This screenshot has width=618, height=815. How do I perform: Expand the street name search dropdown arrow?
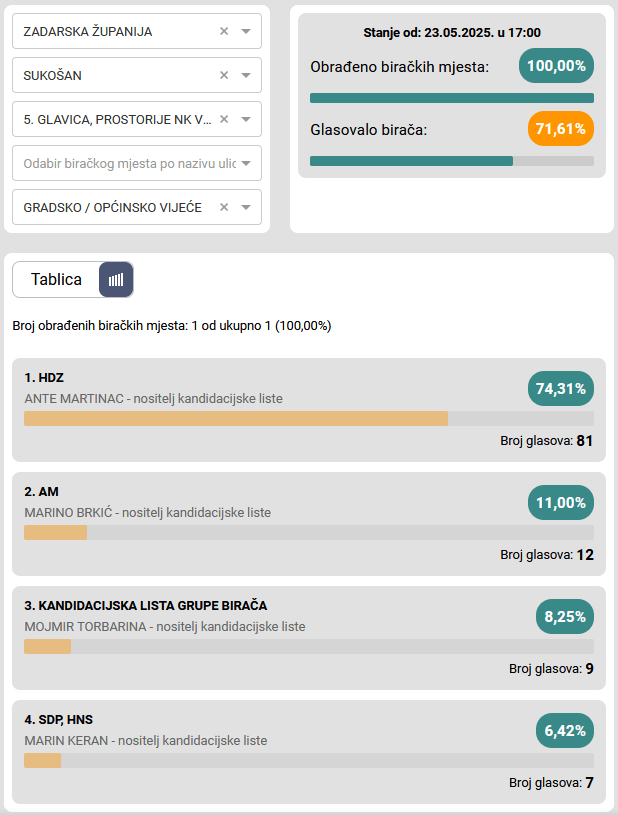coord(246,163)
